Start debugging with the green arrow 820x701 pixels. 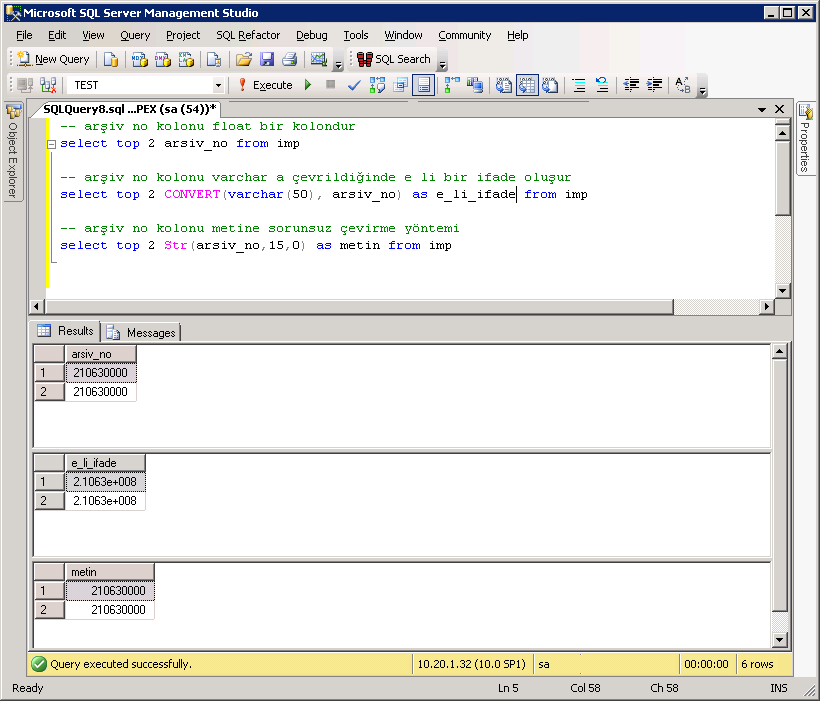click(x=308, y=85)
